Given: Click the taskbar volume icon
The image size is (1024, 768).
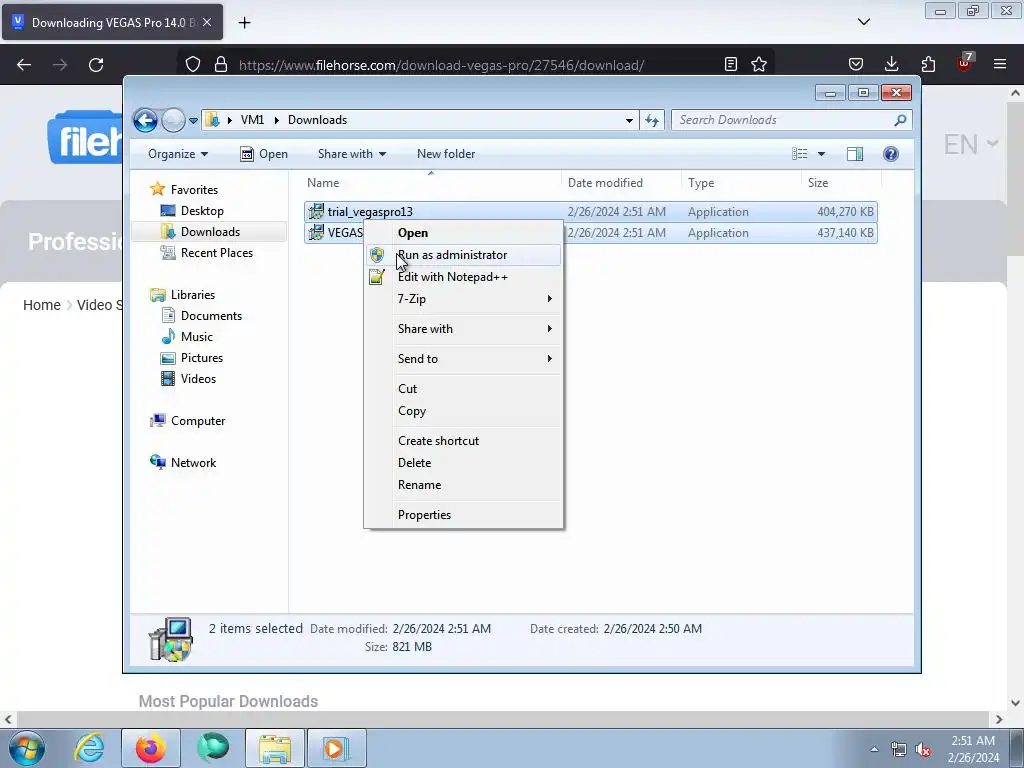Looking at the screenshot, I should 923,749.
